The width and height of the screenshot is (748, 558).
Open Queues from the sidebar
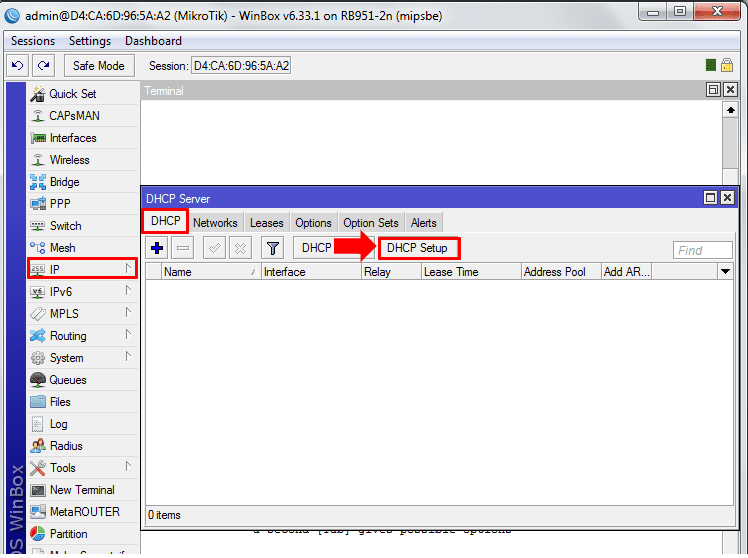[x=68, y=380]
